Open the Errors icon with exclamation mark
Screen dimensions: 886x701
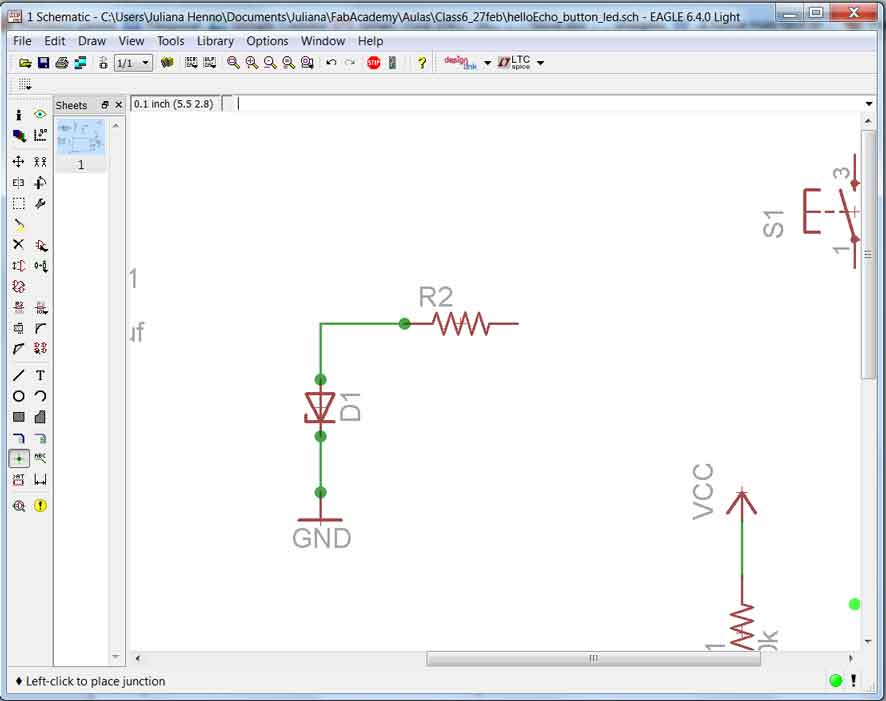pyautogui.click(x=40, y=506)
